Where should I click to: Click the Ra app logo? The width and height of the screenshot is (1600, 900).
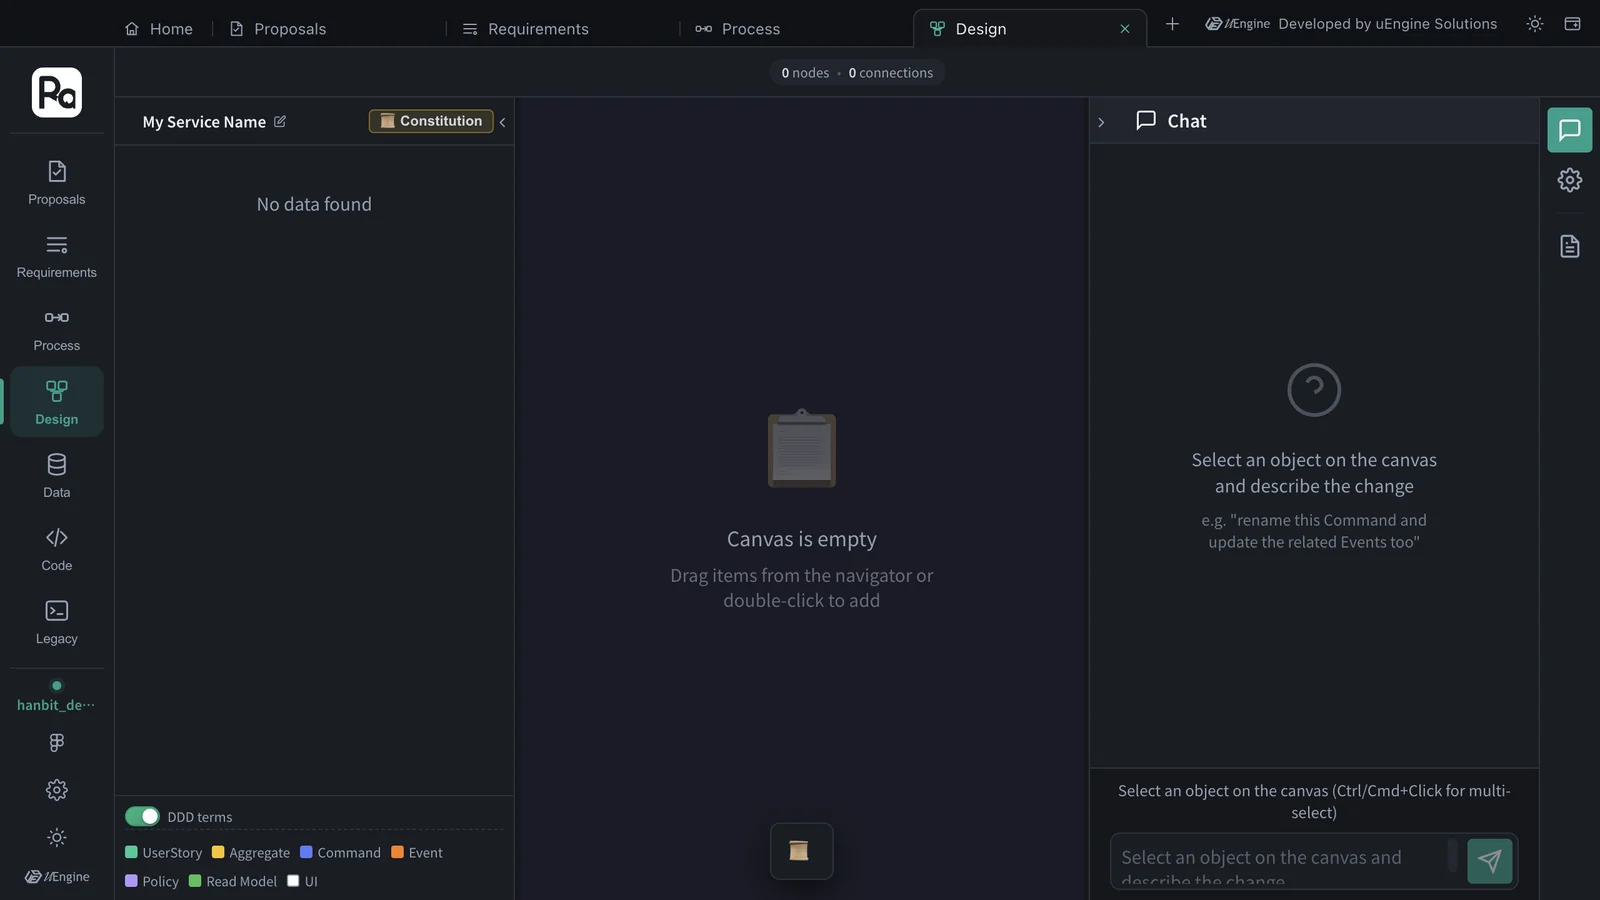click(x=57, y=92)
